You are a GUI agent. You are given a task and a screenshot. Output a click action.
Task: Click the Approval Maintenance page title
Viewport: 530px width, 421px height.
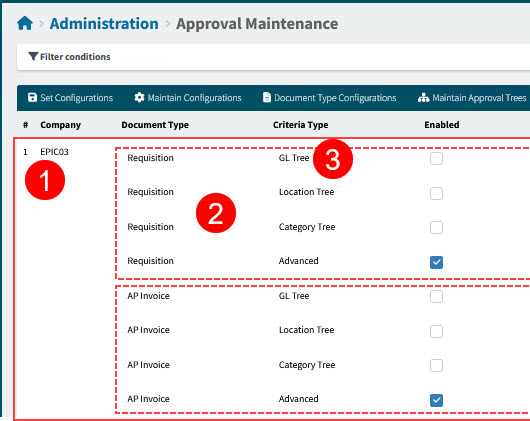pos(257,24)
